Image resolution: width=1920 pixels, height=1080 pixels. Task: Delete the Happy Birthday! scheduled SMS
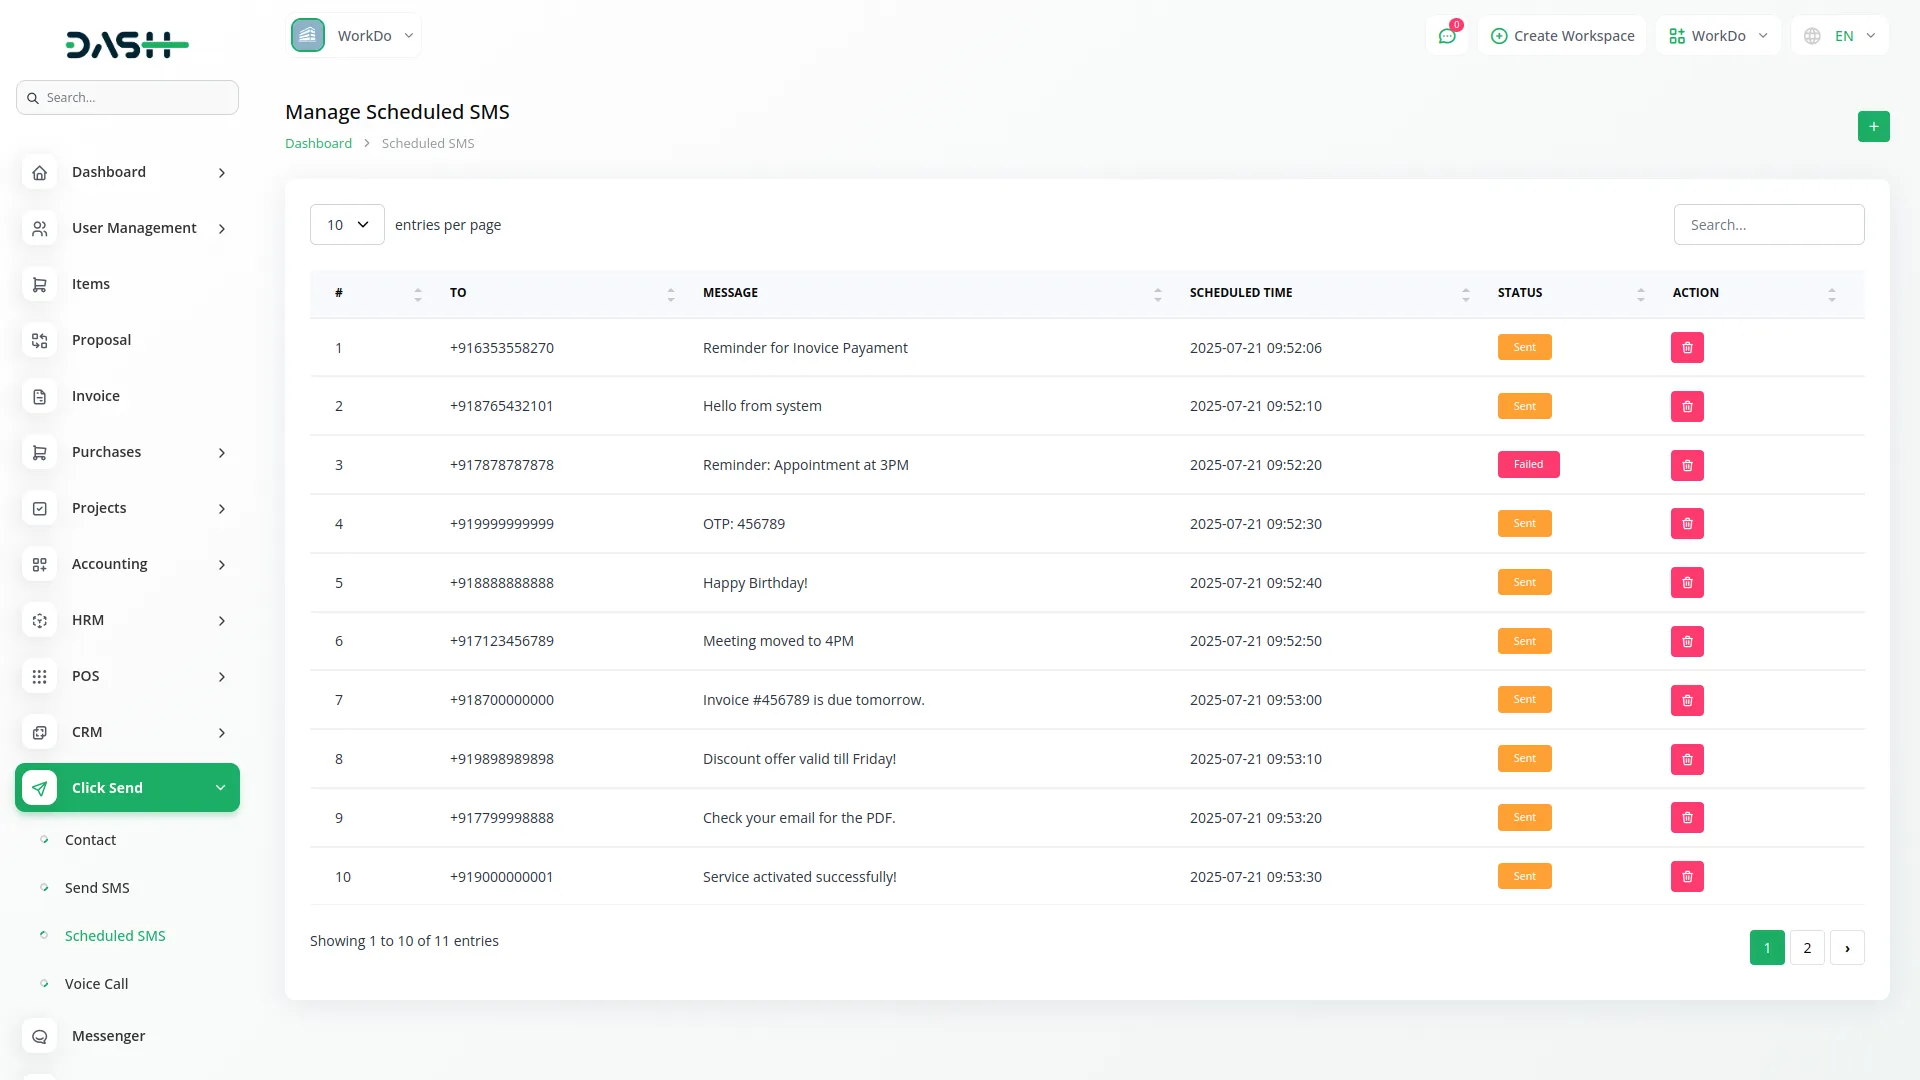[1687, 583]
